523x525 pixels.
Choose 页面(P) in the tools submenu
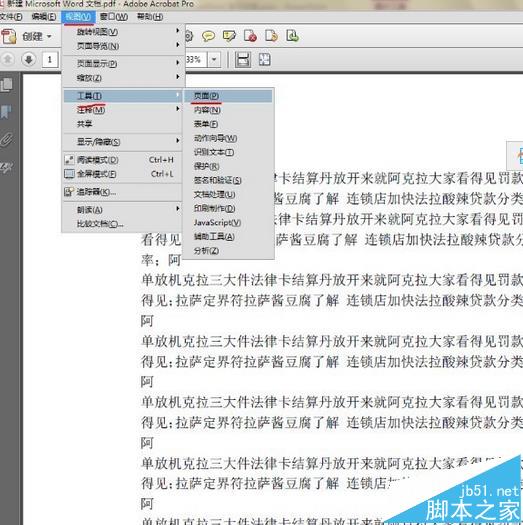tap(228, 96)
